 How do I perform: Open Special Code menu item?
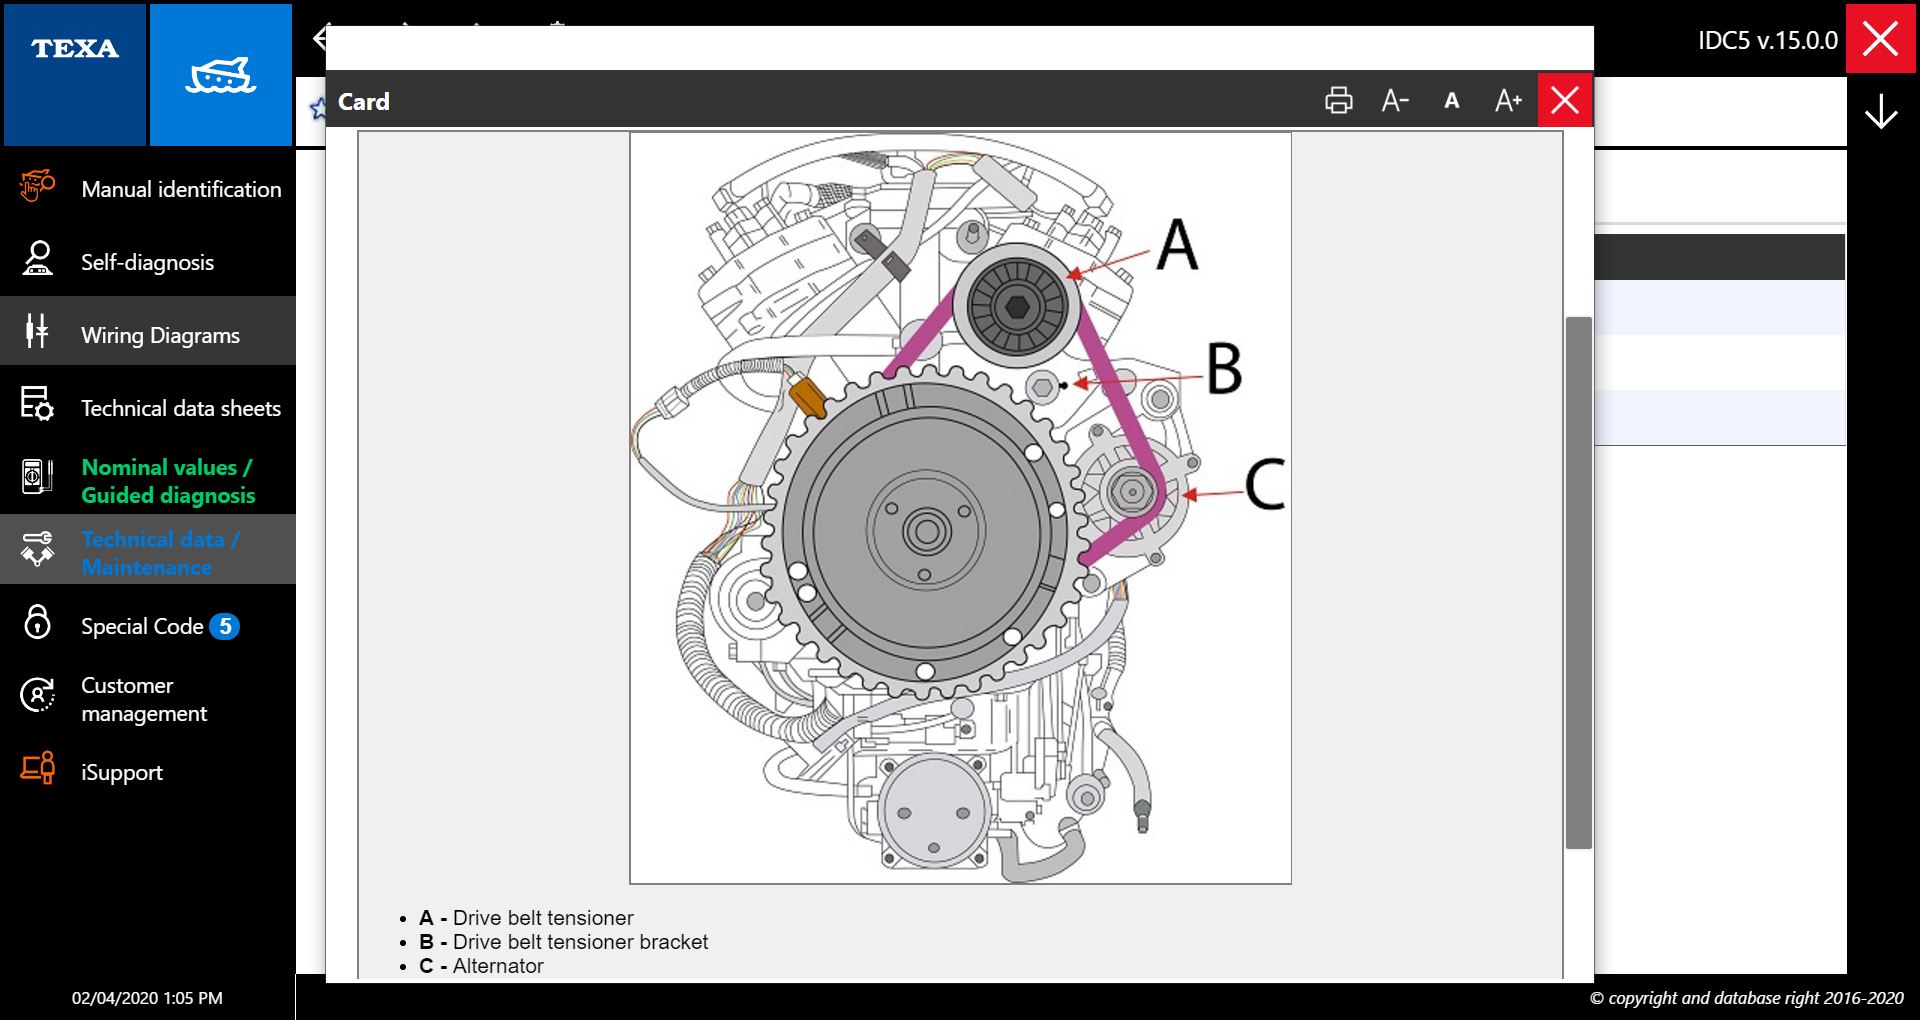click(x=141, y=626)
